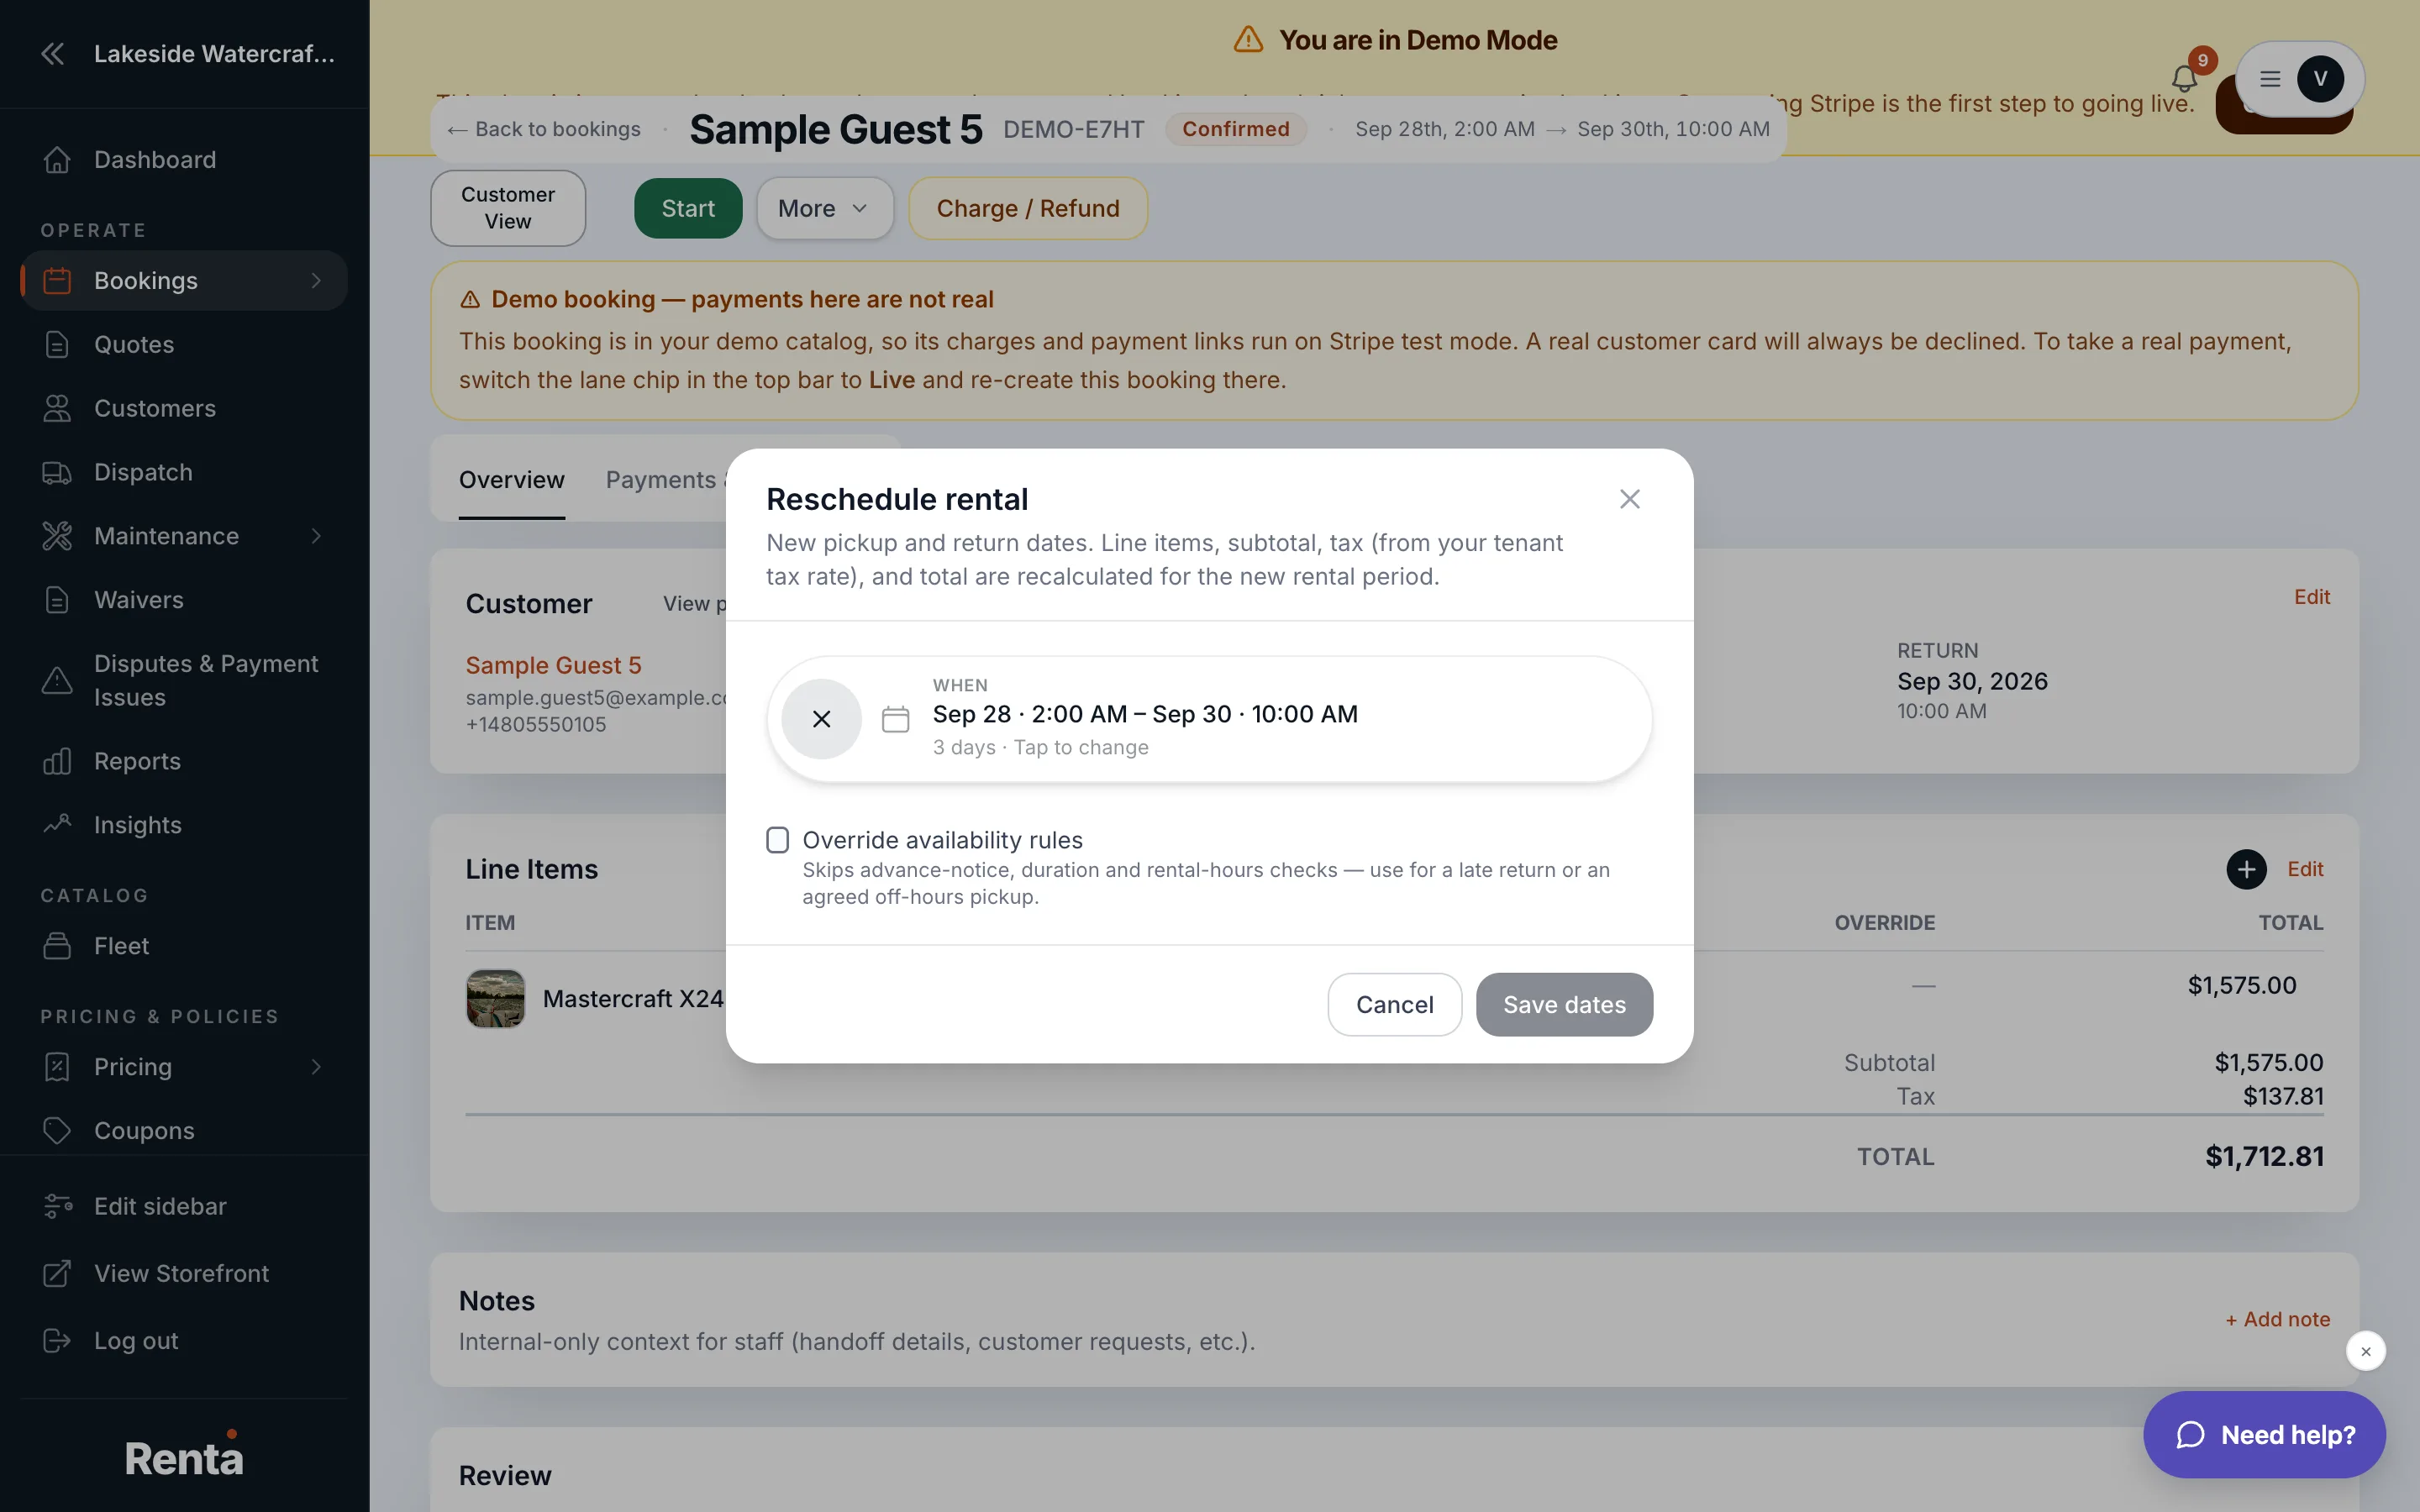This screenshot has width=2420, height=1512.
Task: Edit the Line Items section
Action: click(2305, 869)
